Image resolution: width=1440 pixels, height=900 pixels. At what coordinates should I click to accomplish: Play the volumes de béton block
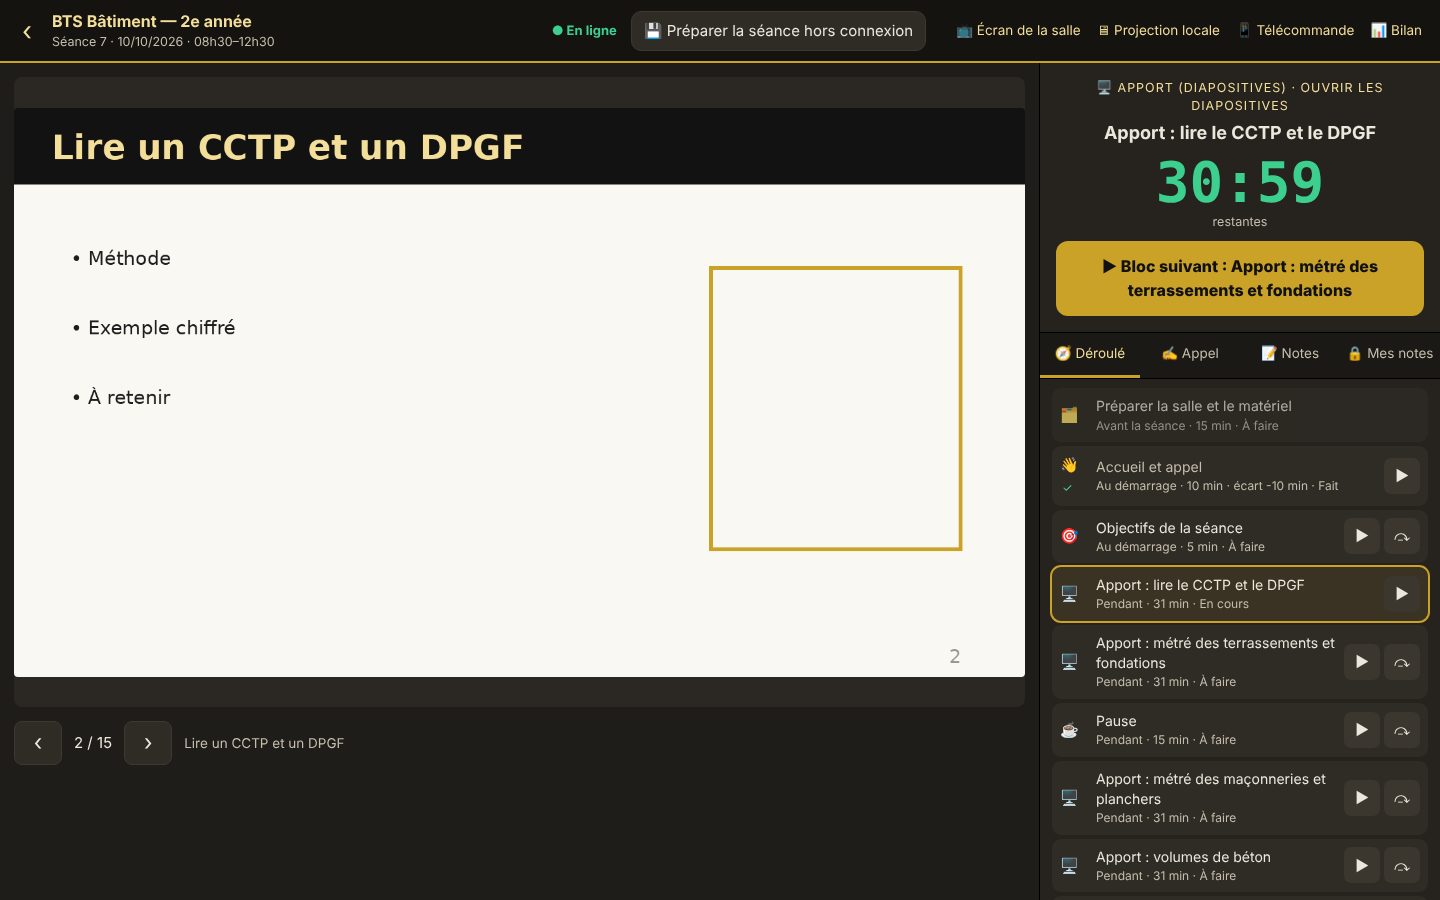coord(1362,866)
